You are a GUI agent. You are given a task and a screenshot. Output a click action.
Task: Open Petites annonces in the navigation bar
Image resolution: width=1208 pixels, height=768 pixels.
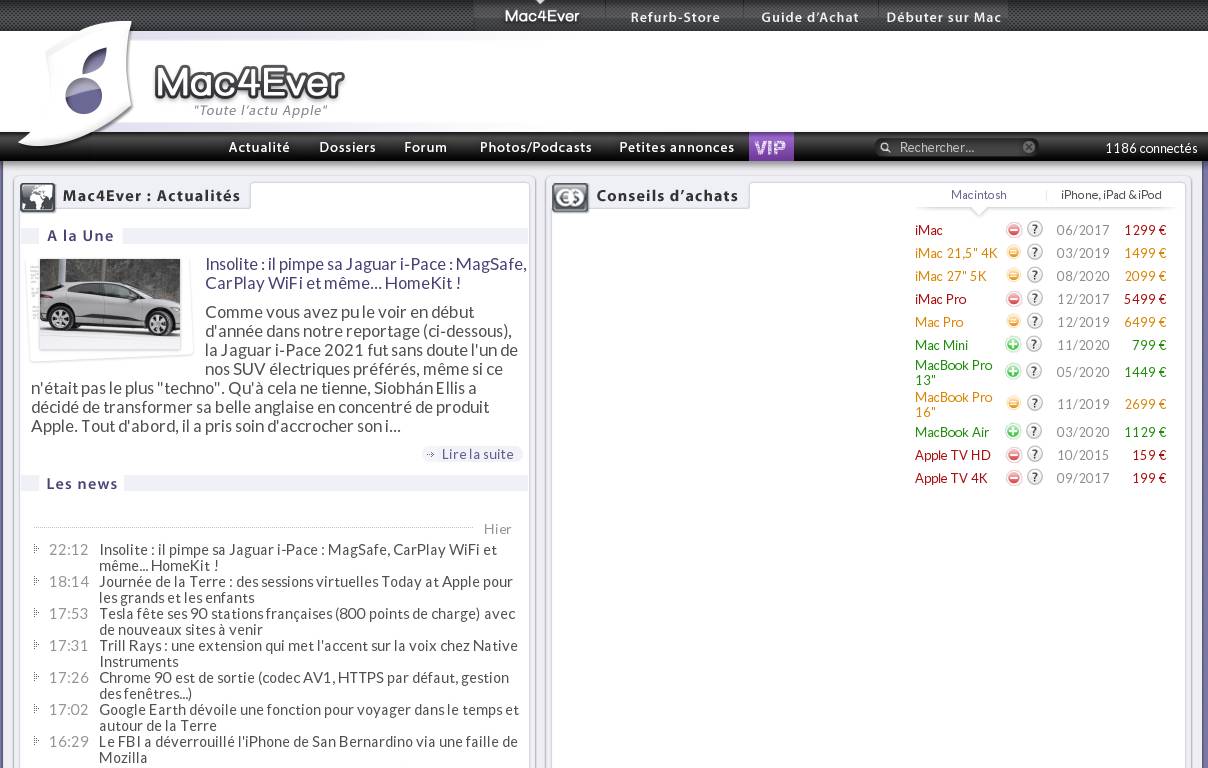[x=676, y=148]
